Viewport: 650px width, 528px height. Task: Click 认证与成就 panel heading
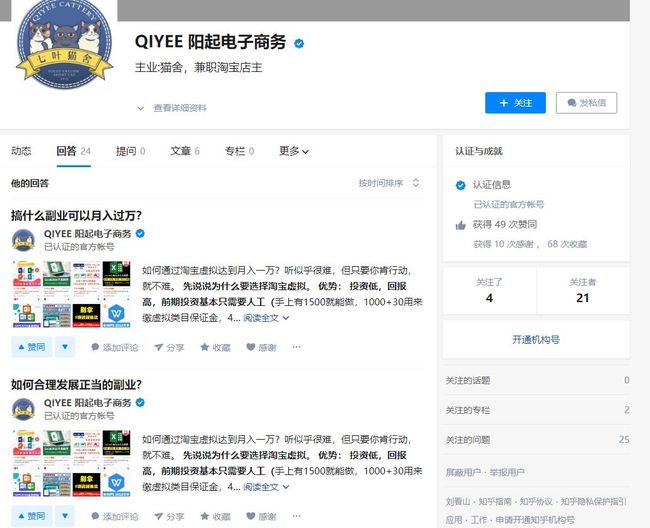click(x=479, y=151)
